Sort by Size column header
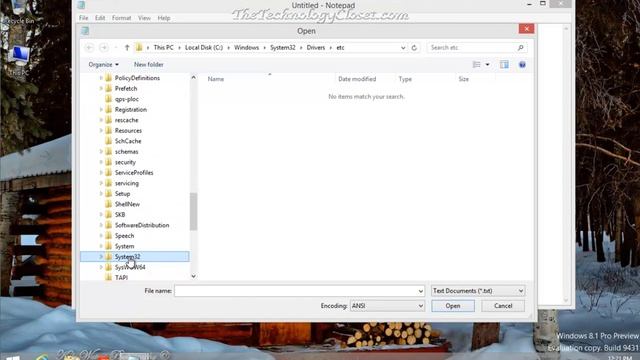Viewport: 640px width, 360px height. tap(464, 79)
